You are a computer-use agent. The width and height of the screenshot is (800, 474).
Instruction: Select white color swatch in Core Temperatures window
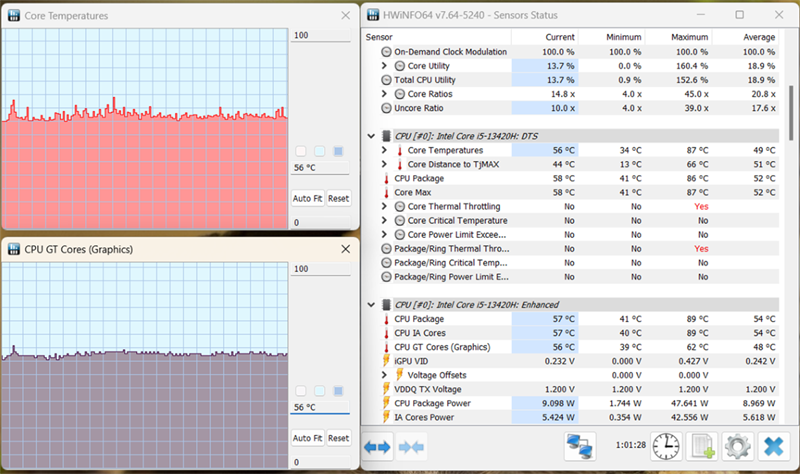[x=301, y=151]
